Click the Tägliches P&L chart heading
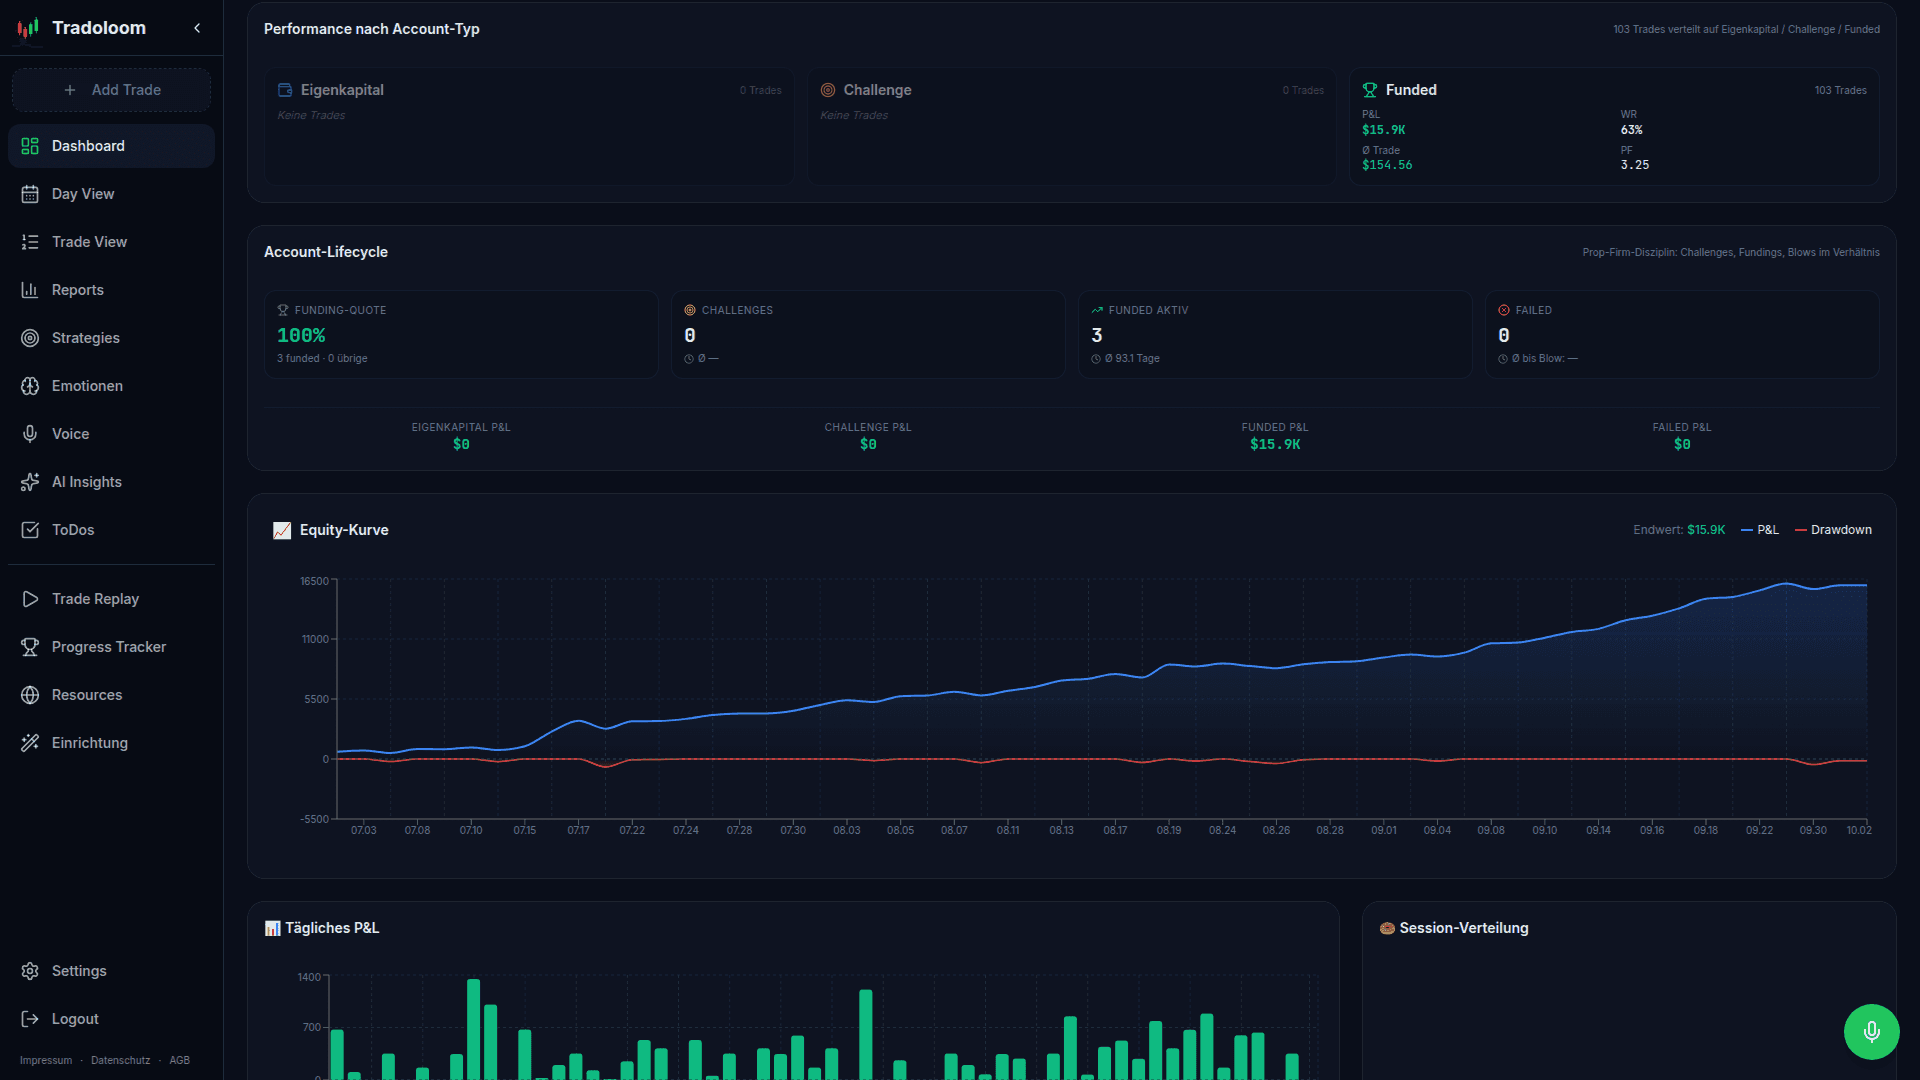 click(x=332, y=928)
